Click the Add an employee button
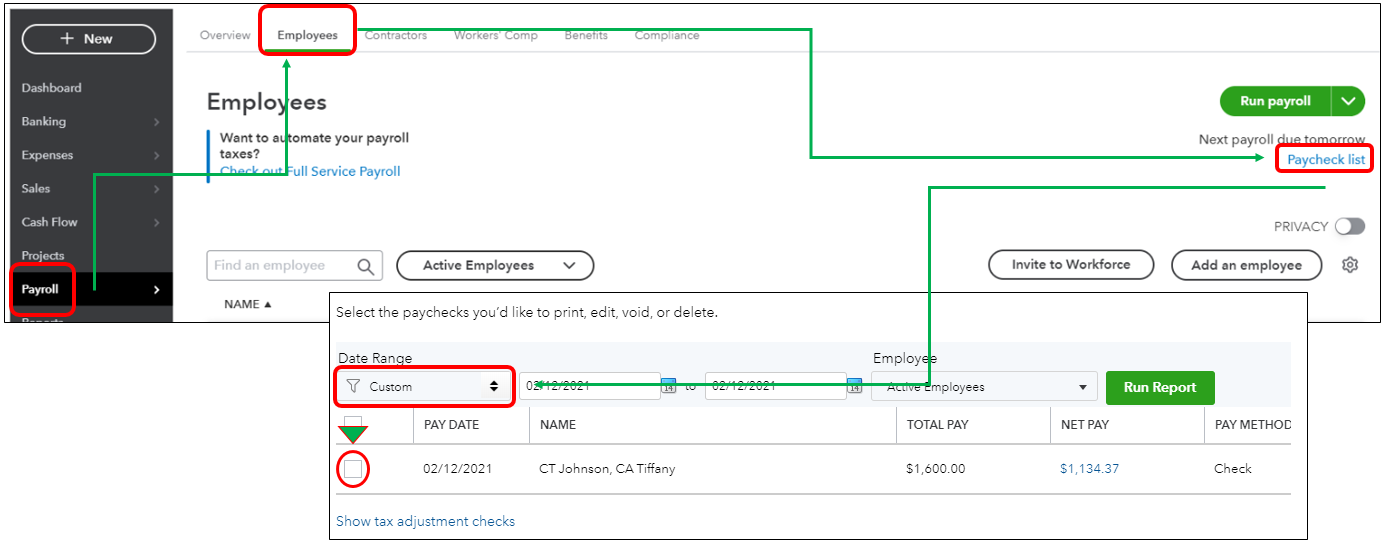This screenshot has width=1388, height=548. (1246, 265)
